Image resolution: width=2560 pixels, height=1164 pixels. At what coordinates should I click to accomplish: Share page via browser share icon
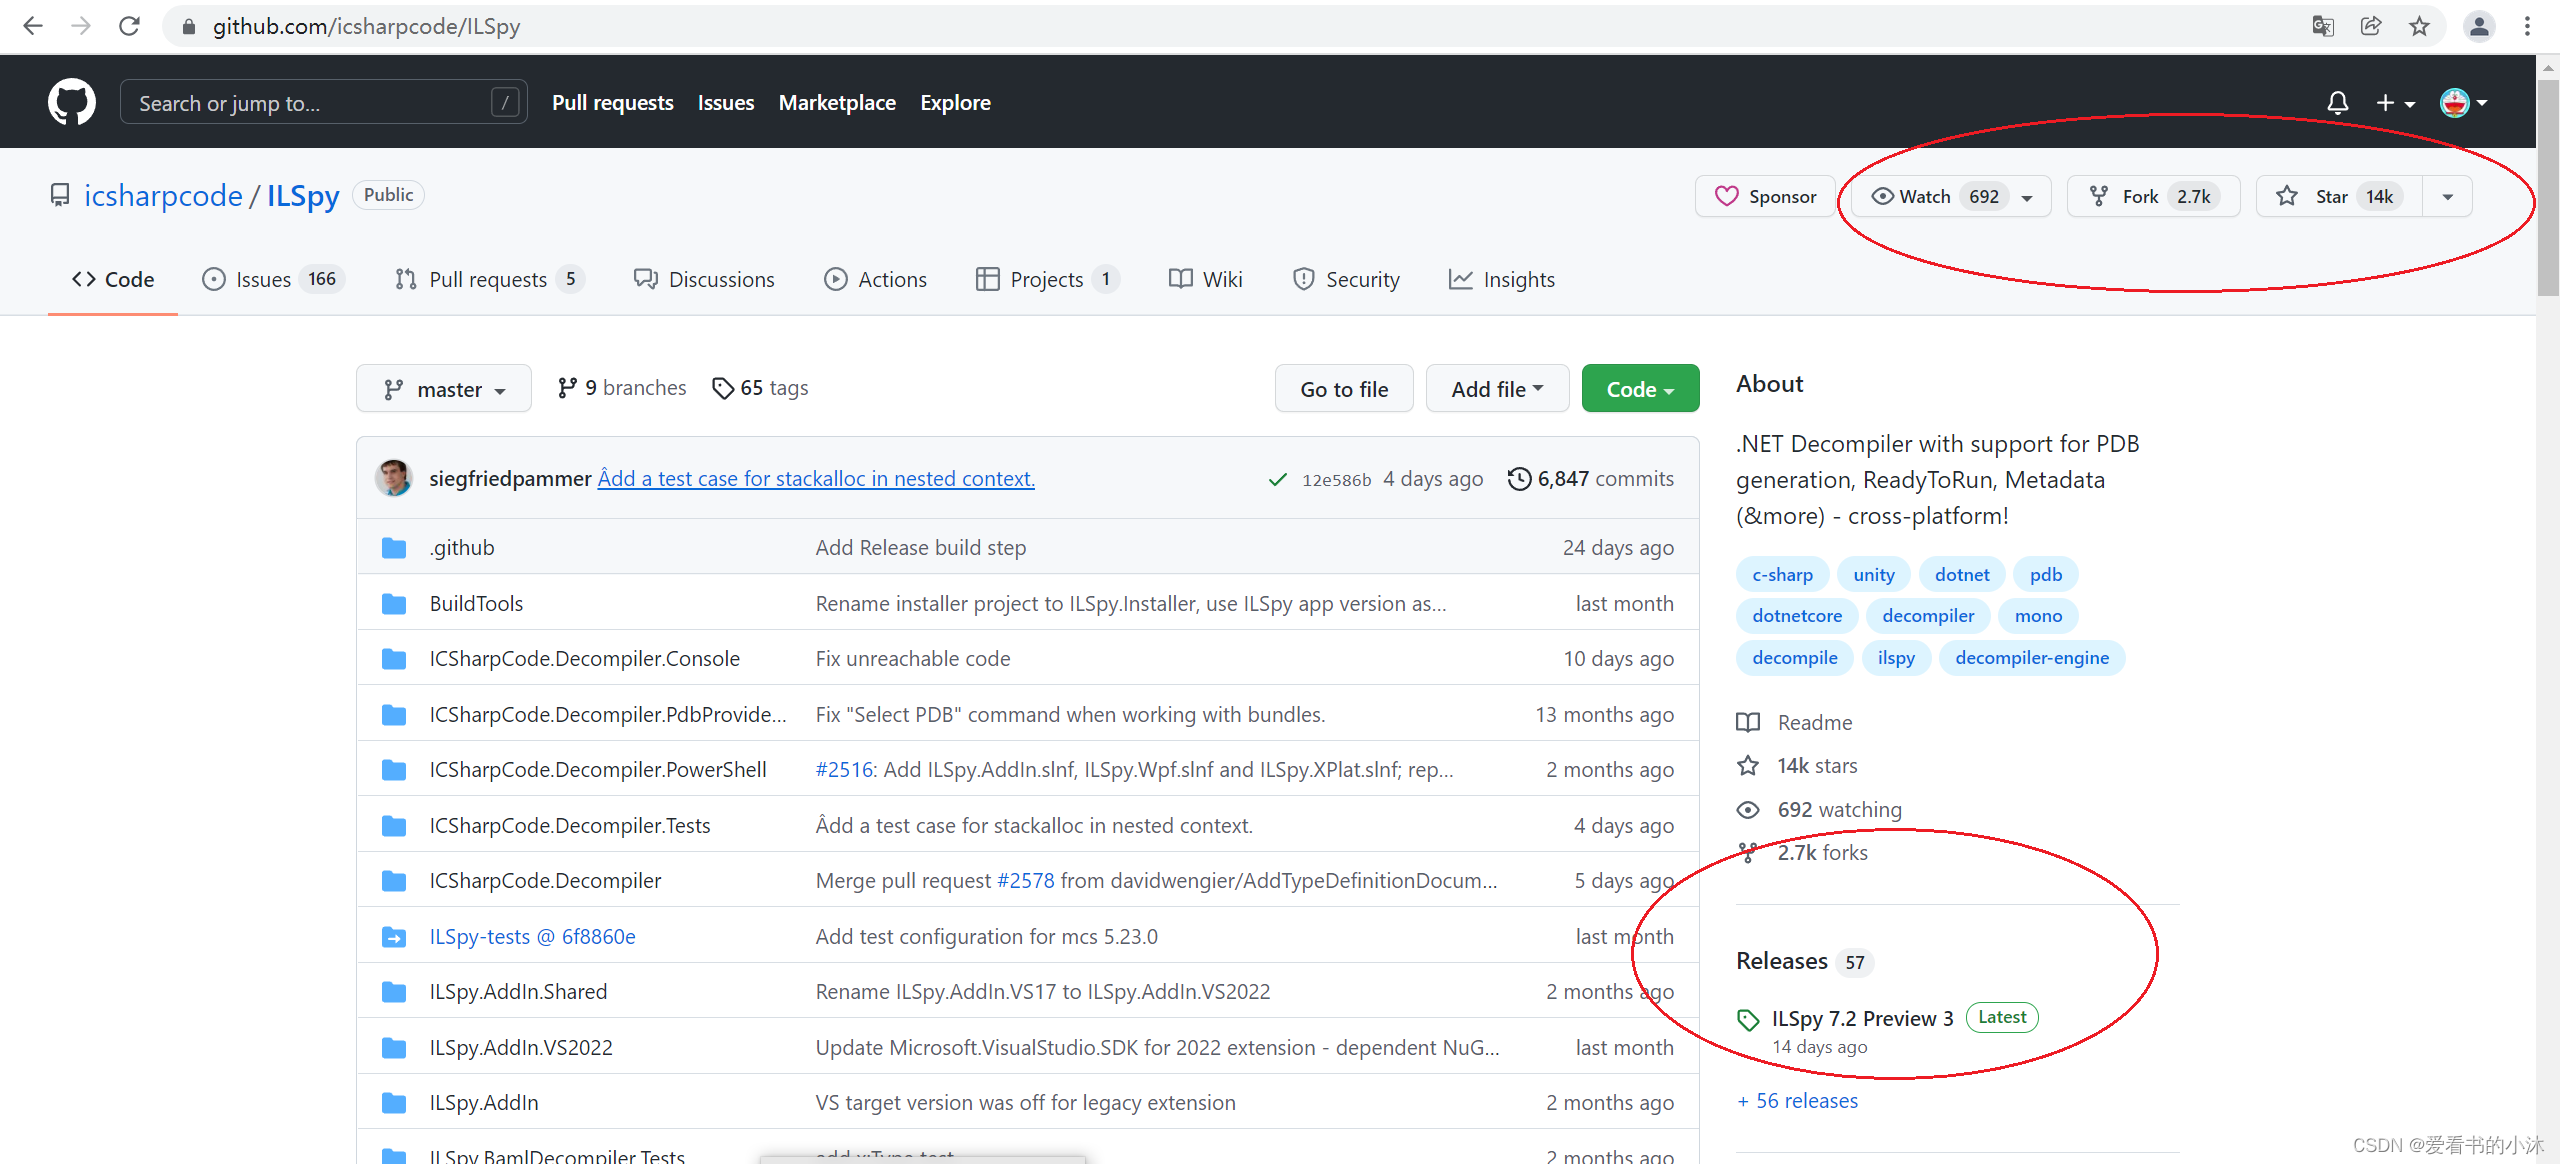[2371, 26]
